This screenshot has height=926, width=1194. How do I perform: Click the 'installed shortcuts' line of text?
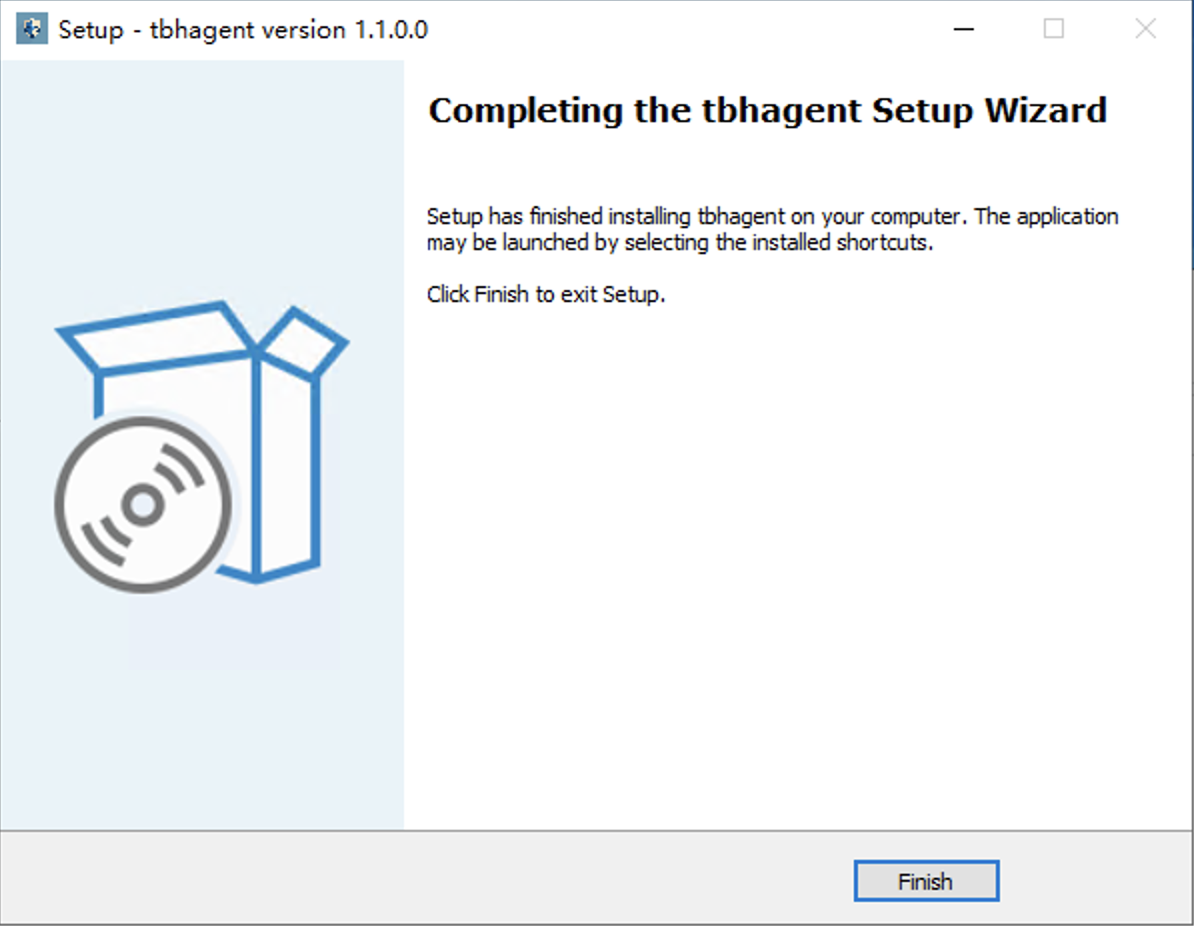click(x=679, y=243)
